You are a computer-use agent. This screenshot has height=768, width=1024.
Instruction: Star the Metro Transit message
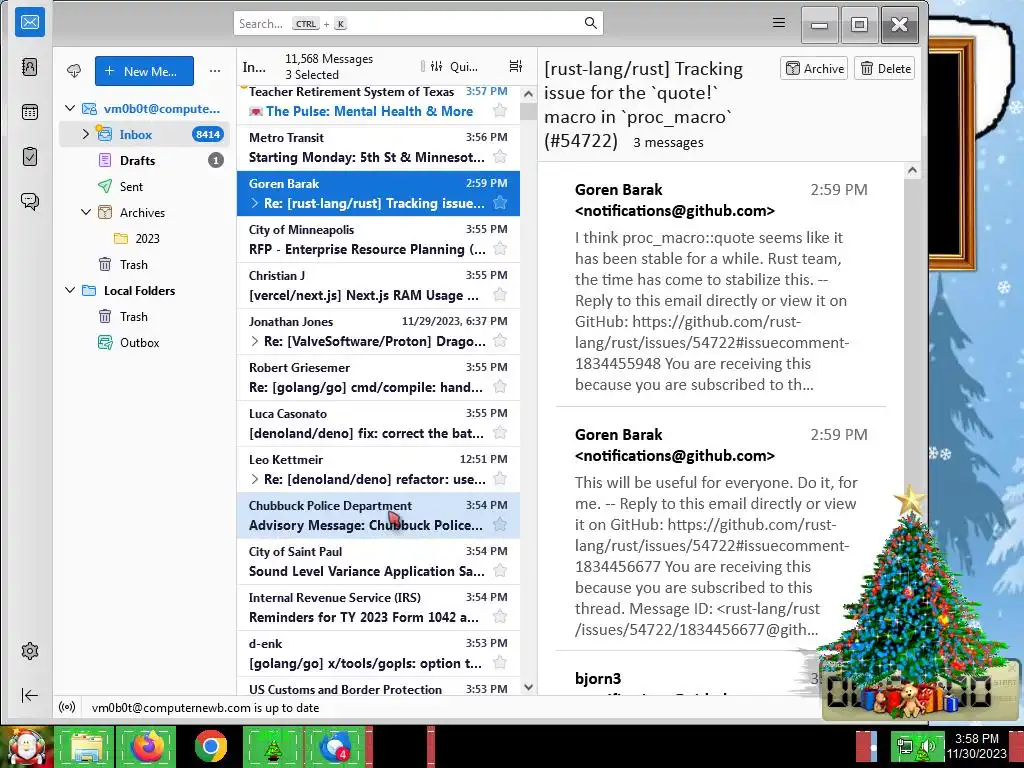[500, 157]
